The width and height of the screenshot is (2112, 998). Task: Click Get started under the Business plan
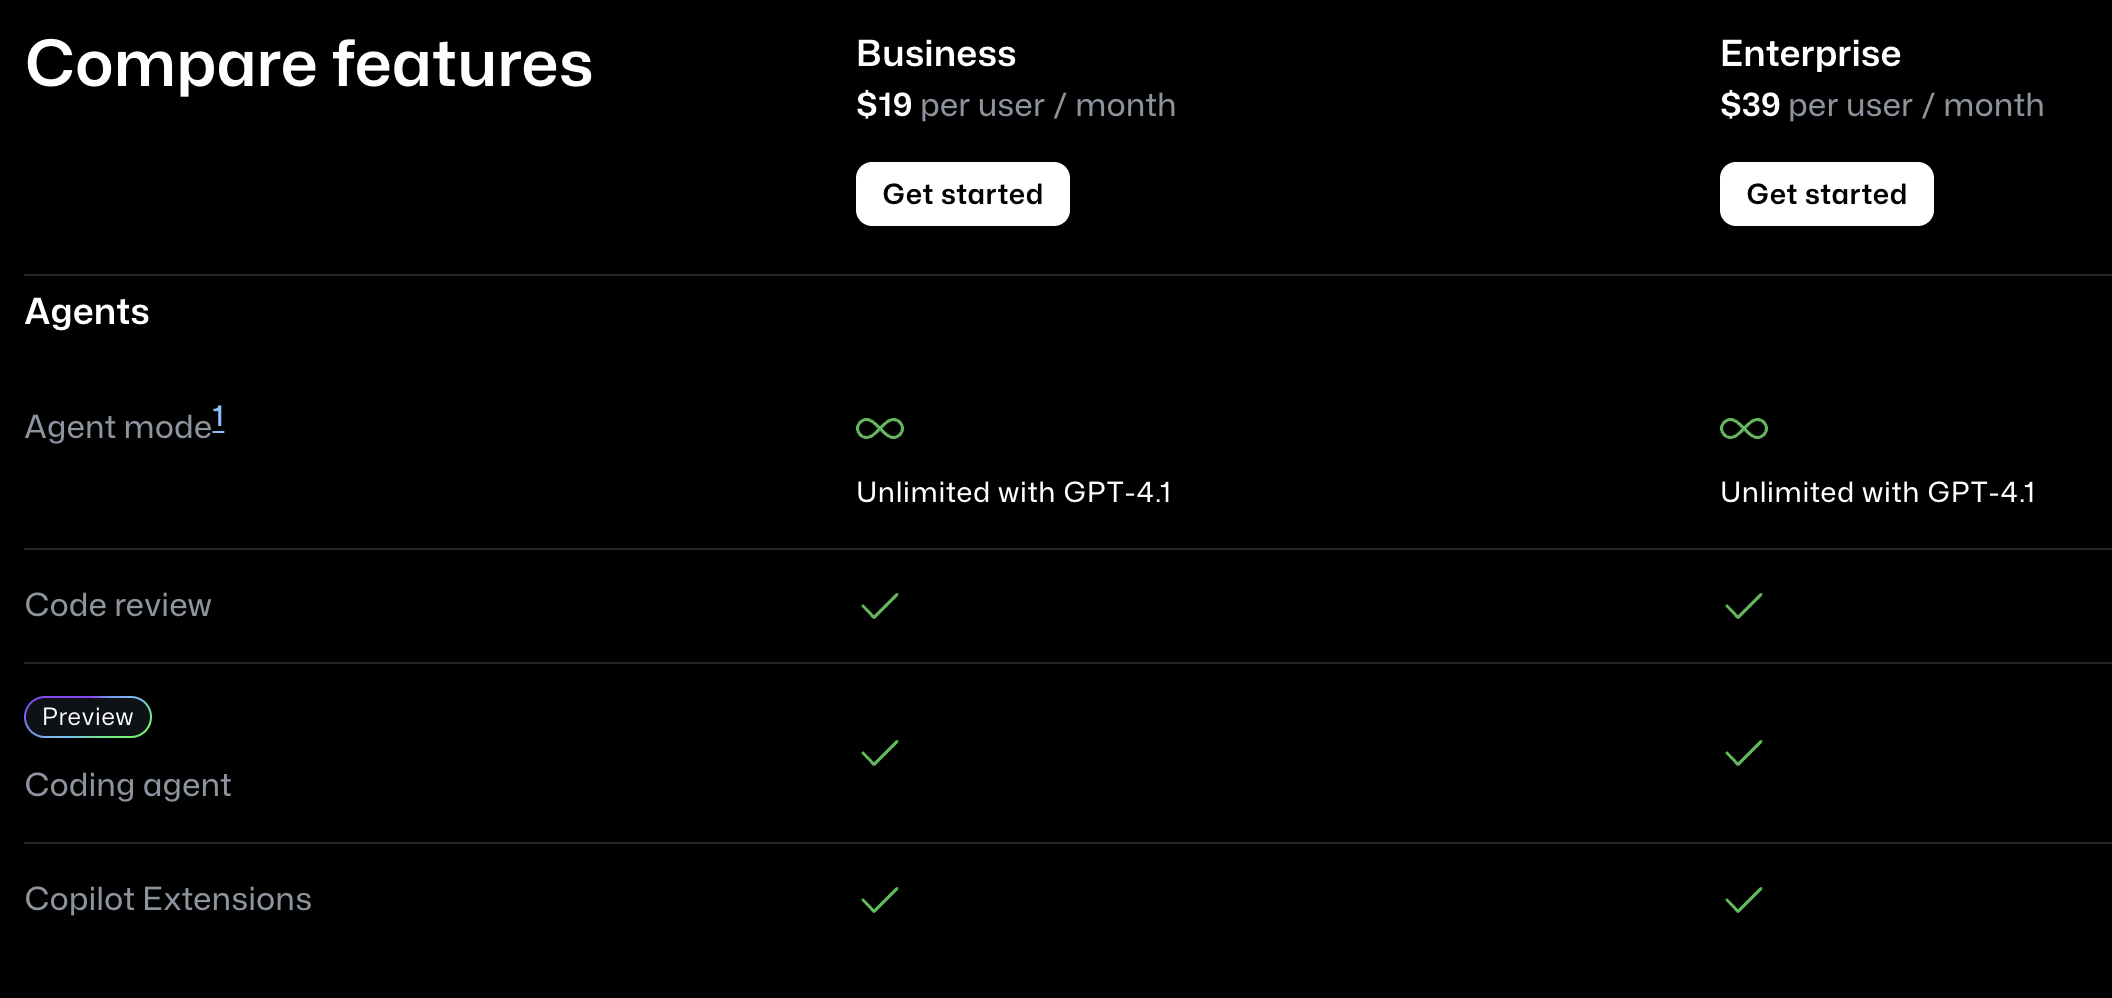point(962,194)
